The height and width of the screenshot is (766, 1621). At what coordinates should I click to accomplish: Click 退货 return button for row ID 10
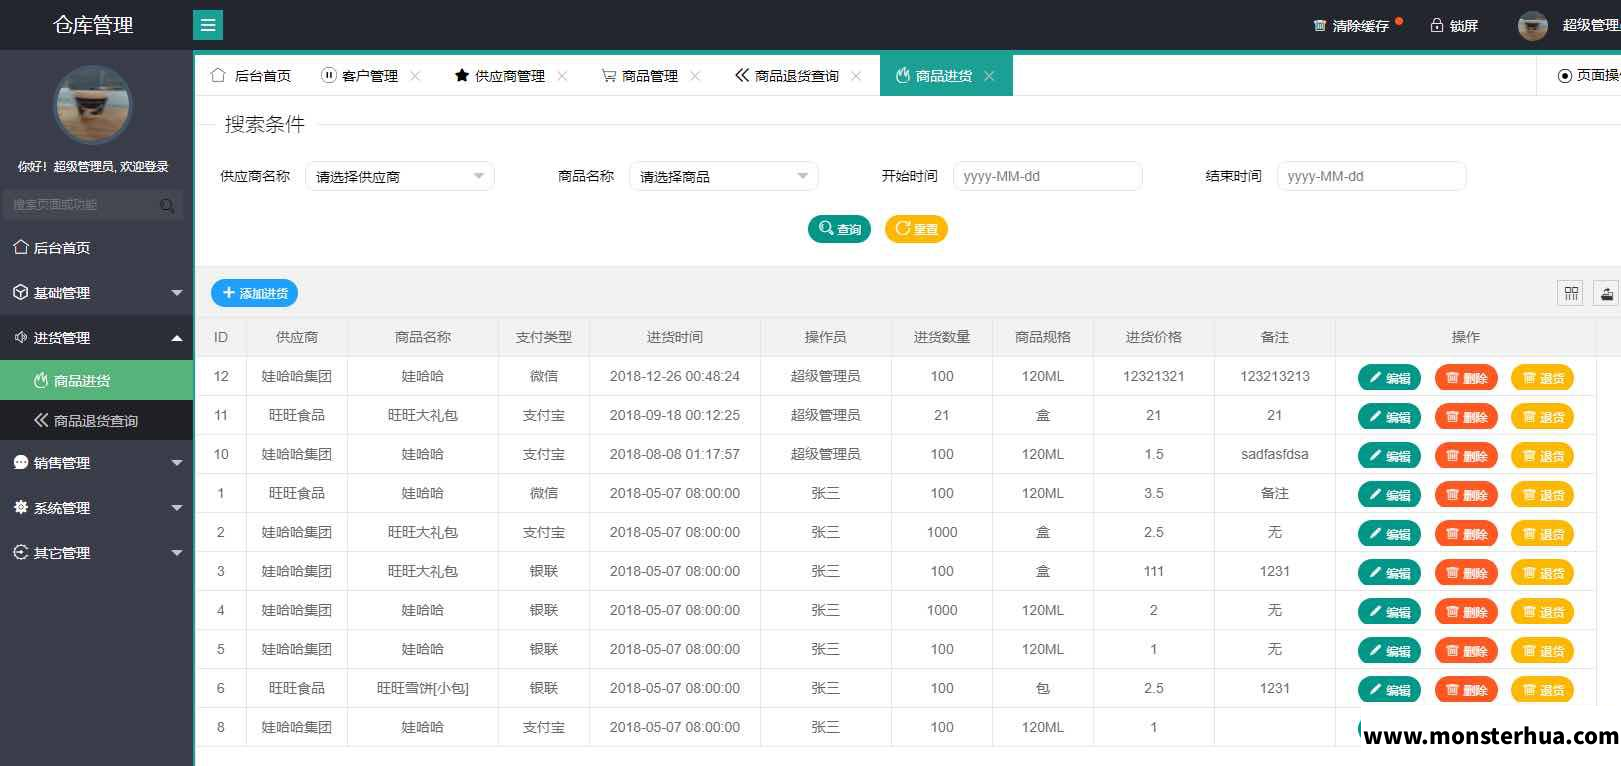(1543, 455)
